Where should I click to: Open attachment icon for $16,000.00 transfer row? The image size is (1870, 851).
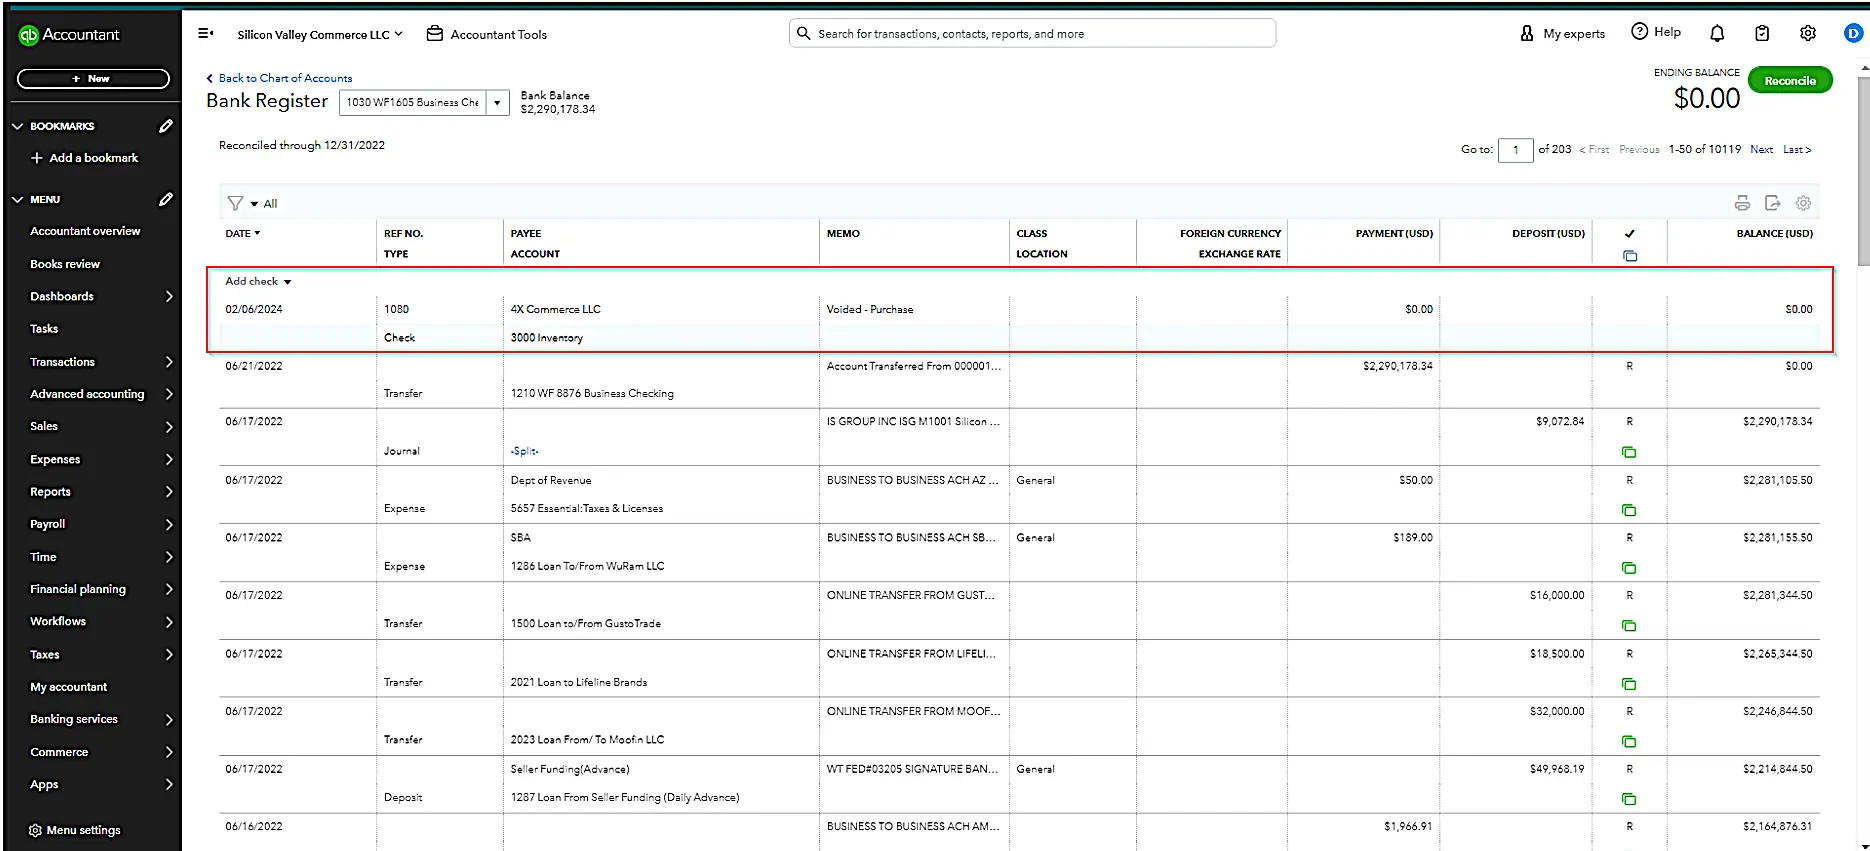[1629, 626]
